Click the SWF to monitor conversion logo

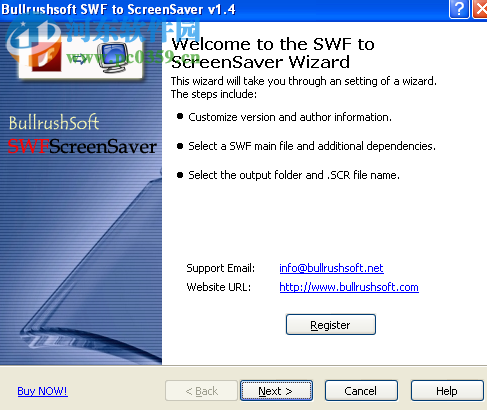[81, 58]
